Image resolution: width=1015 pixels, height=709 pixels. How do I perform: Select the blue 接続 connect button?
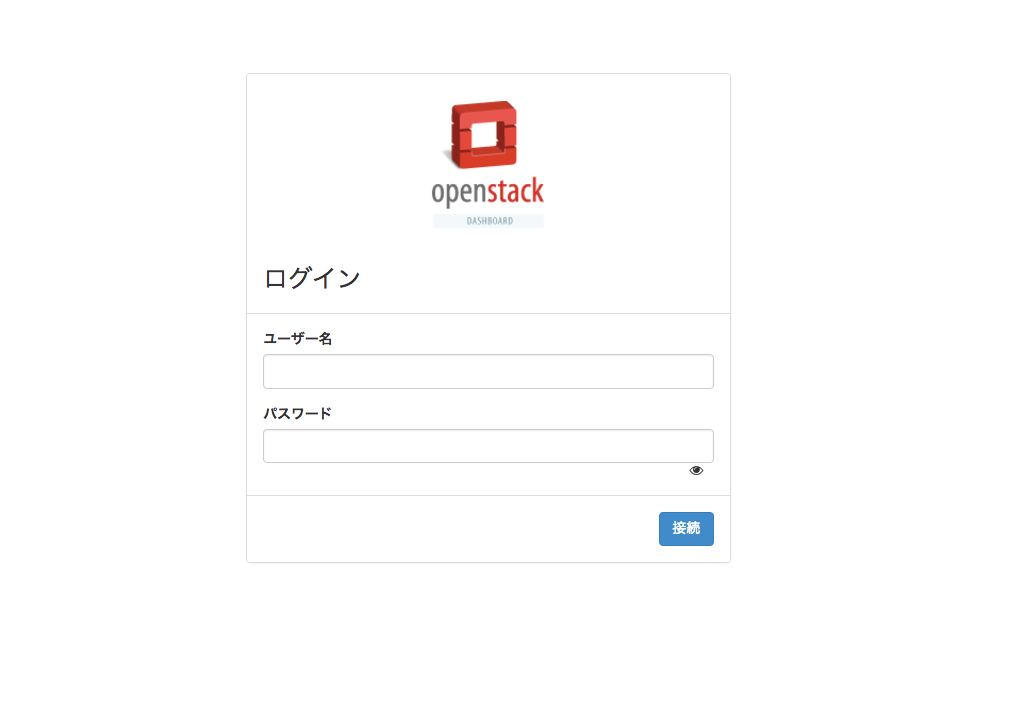pos(686,529)
